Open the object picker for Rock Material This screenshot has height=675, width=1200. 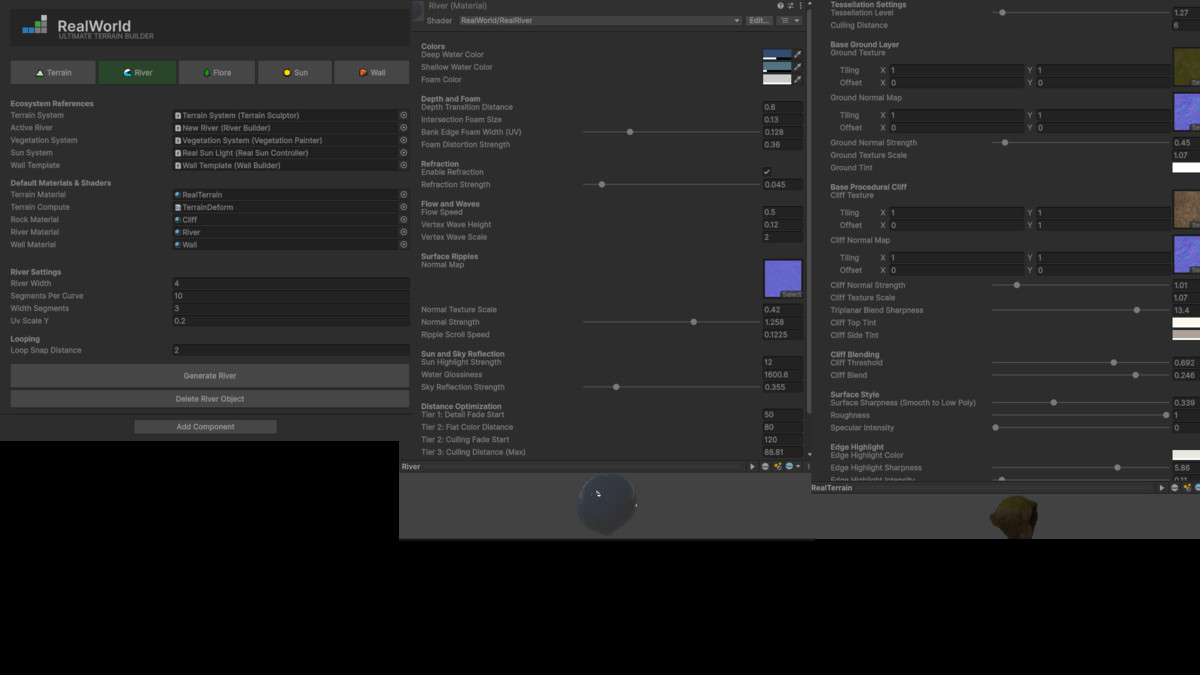[404, 219]
